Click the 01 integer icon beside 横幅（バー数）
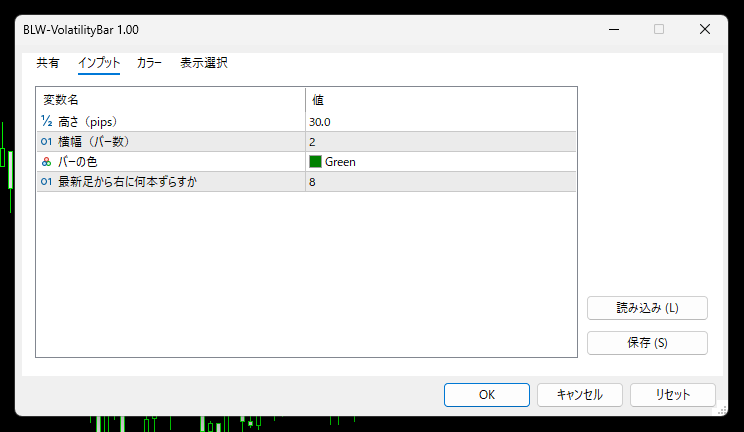 click(x=46, y=141)
